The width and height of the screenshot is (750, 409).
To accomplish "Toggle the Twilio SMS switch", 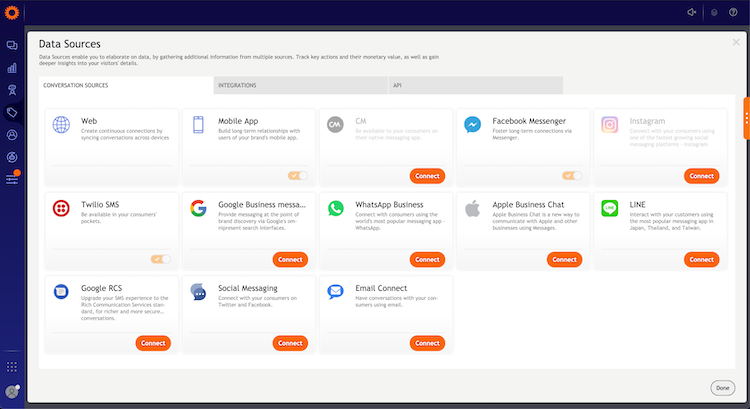I will point(161,259).
